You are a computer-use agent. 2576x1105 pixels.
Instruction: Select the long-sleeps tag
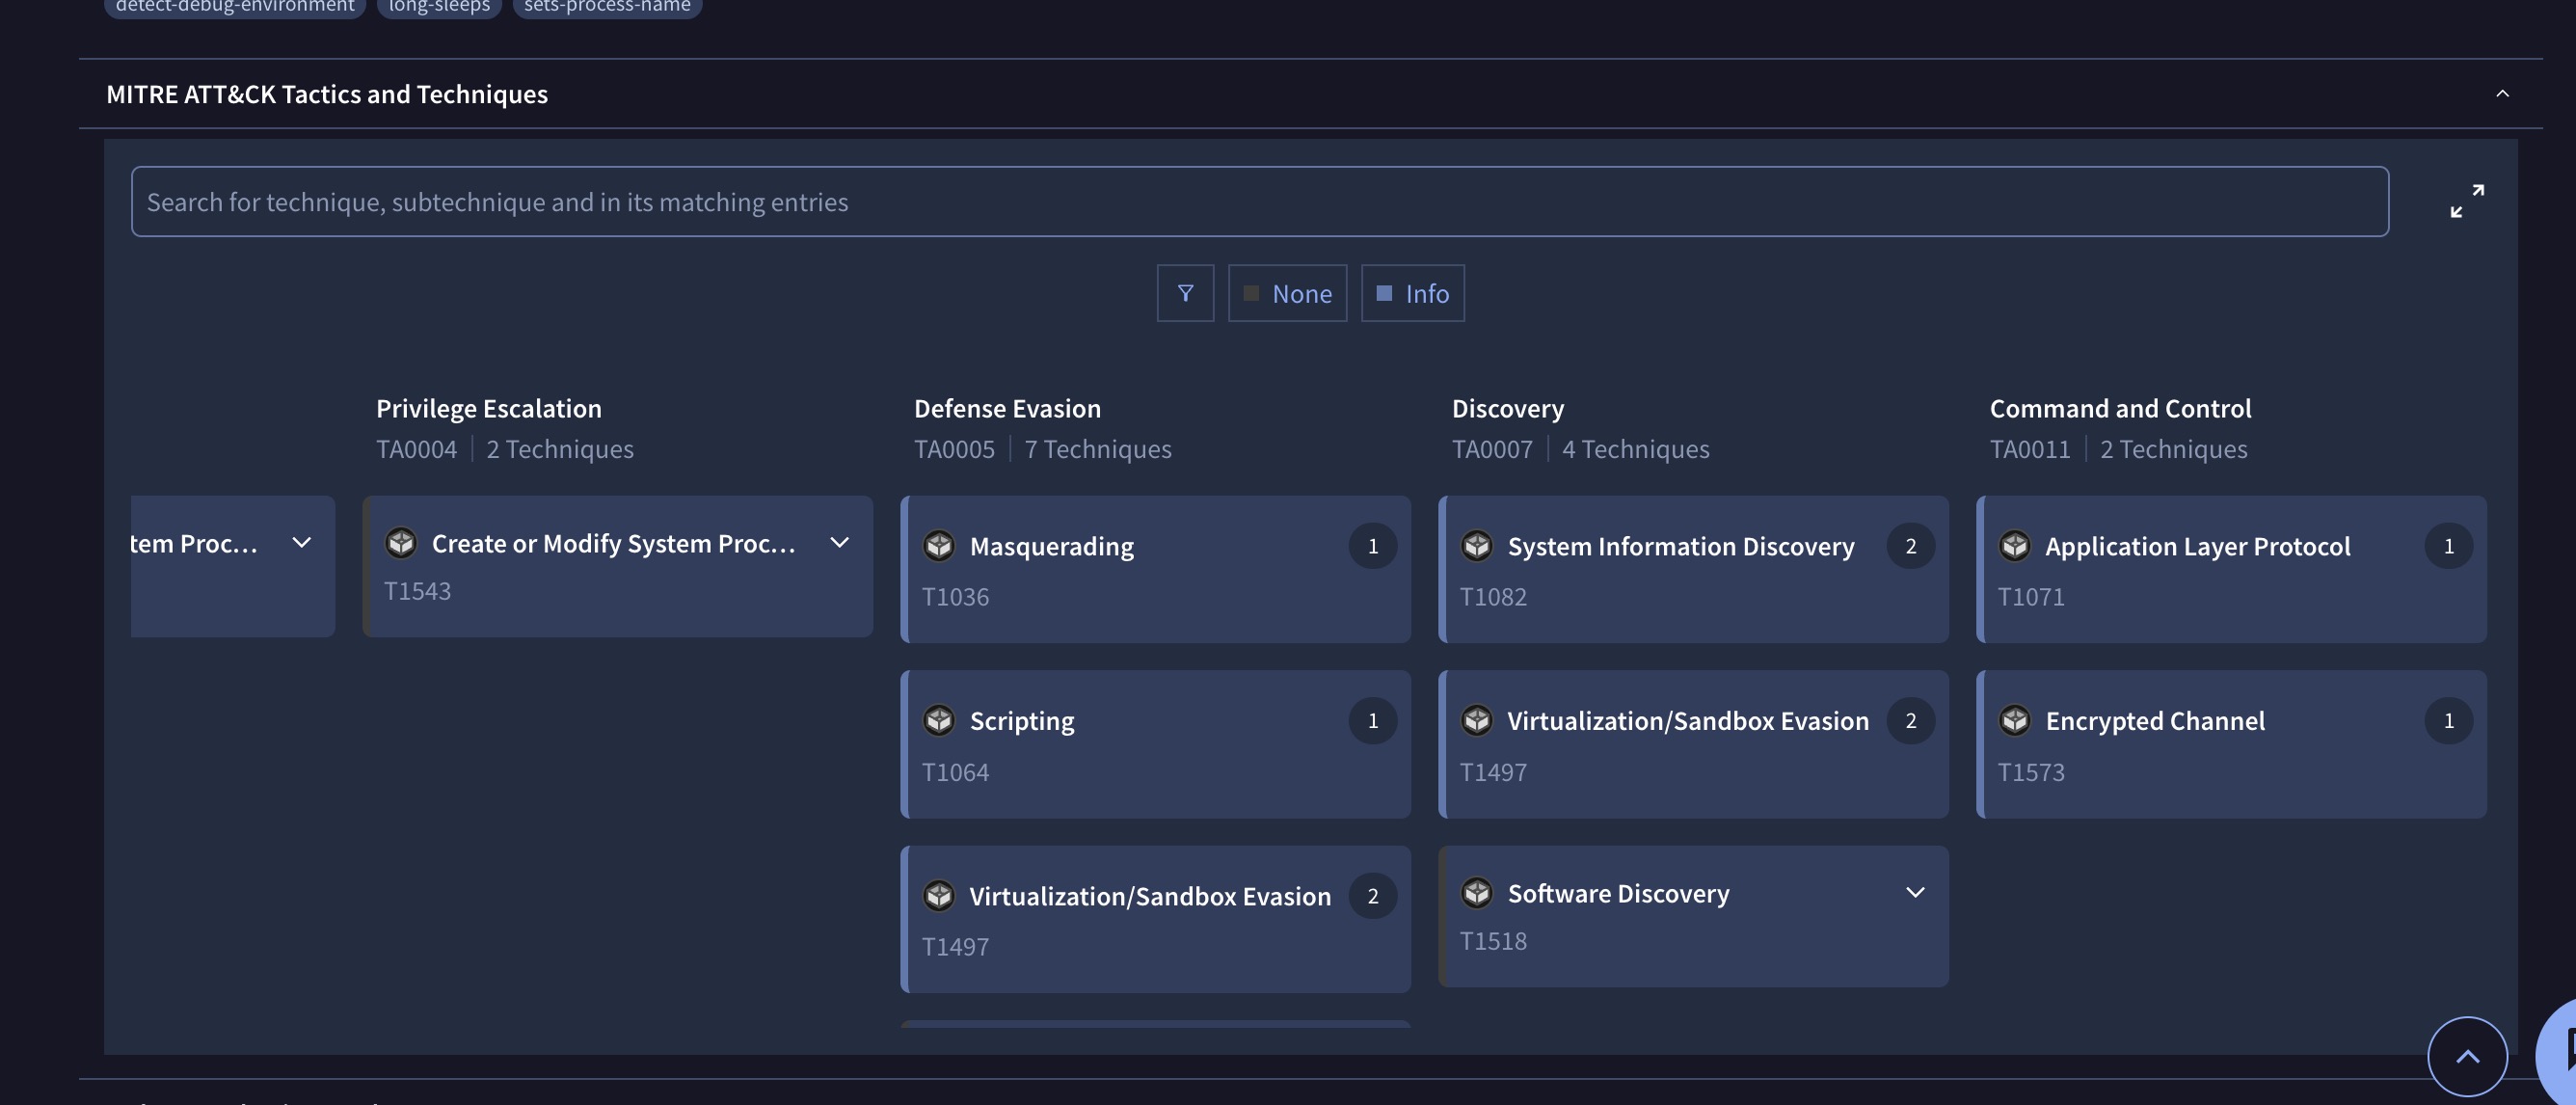pos(439,6)
